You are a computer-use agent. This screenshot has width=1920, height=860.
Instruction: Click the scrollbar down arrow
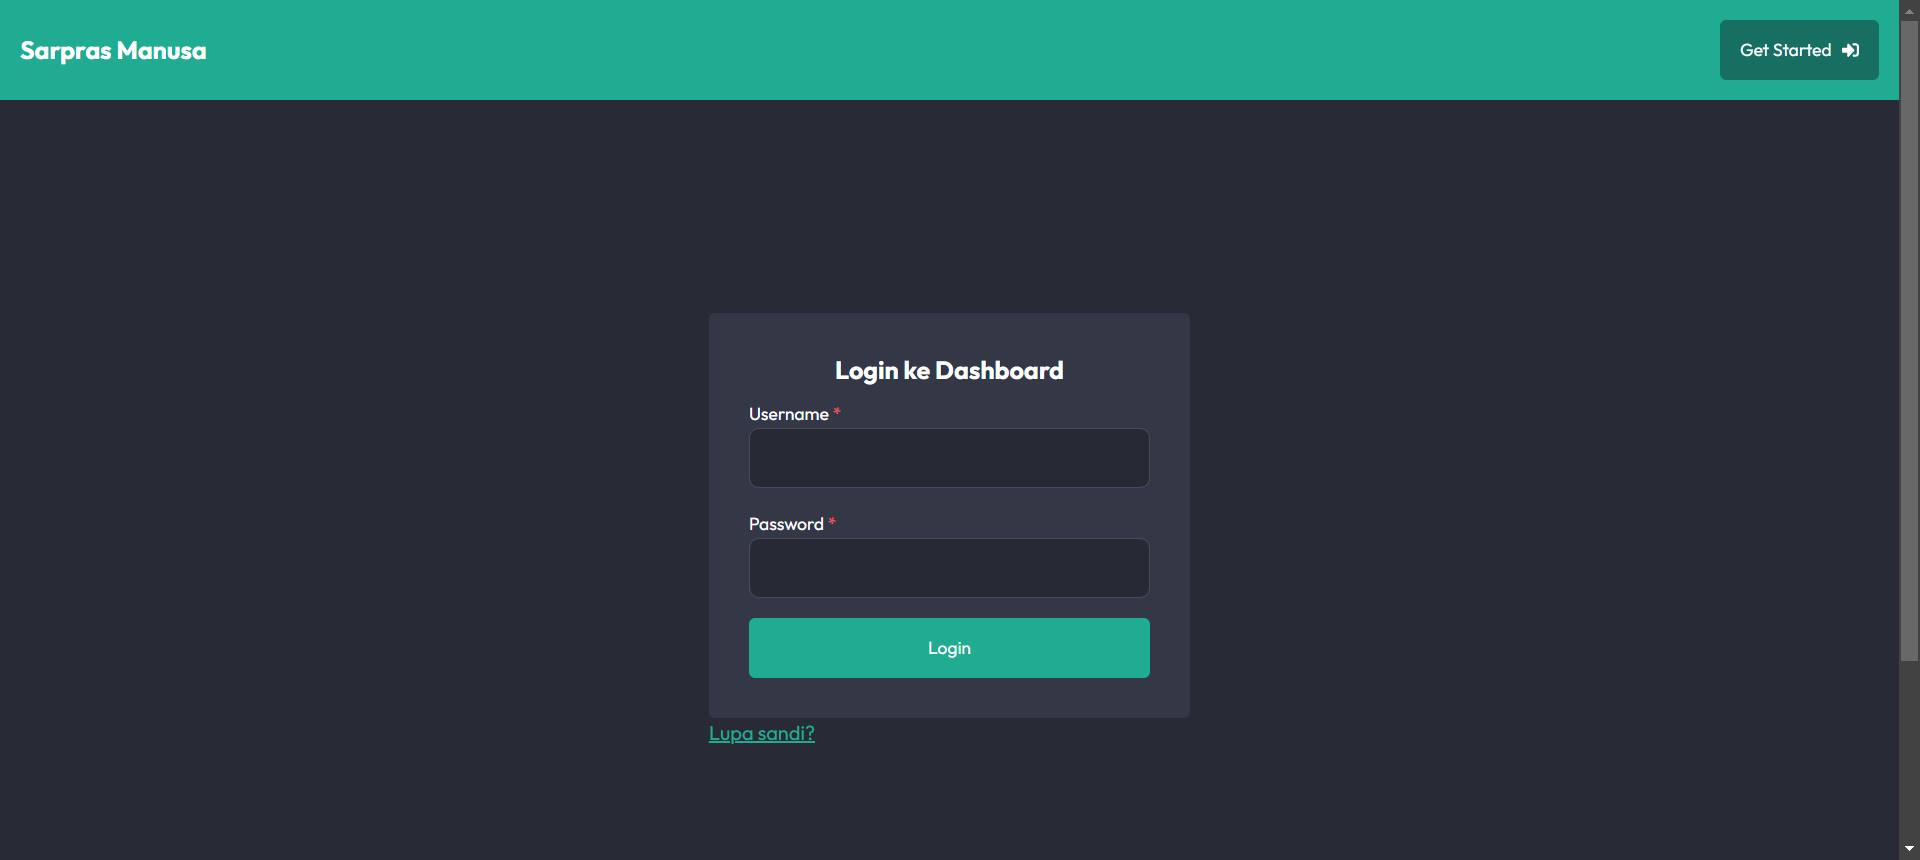[x=1910, y=849]
